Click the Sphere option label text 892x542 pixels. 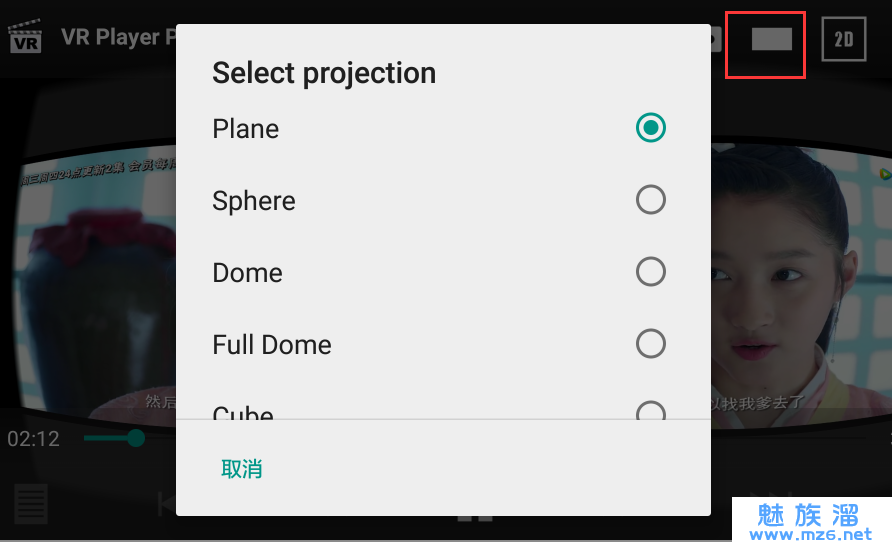coord(254,201)
